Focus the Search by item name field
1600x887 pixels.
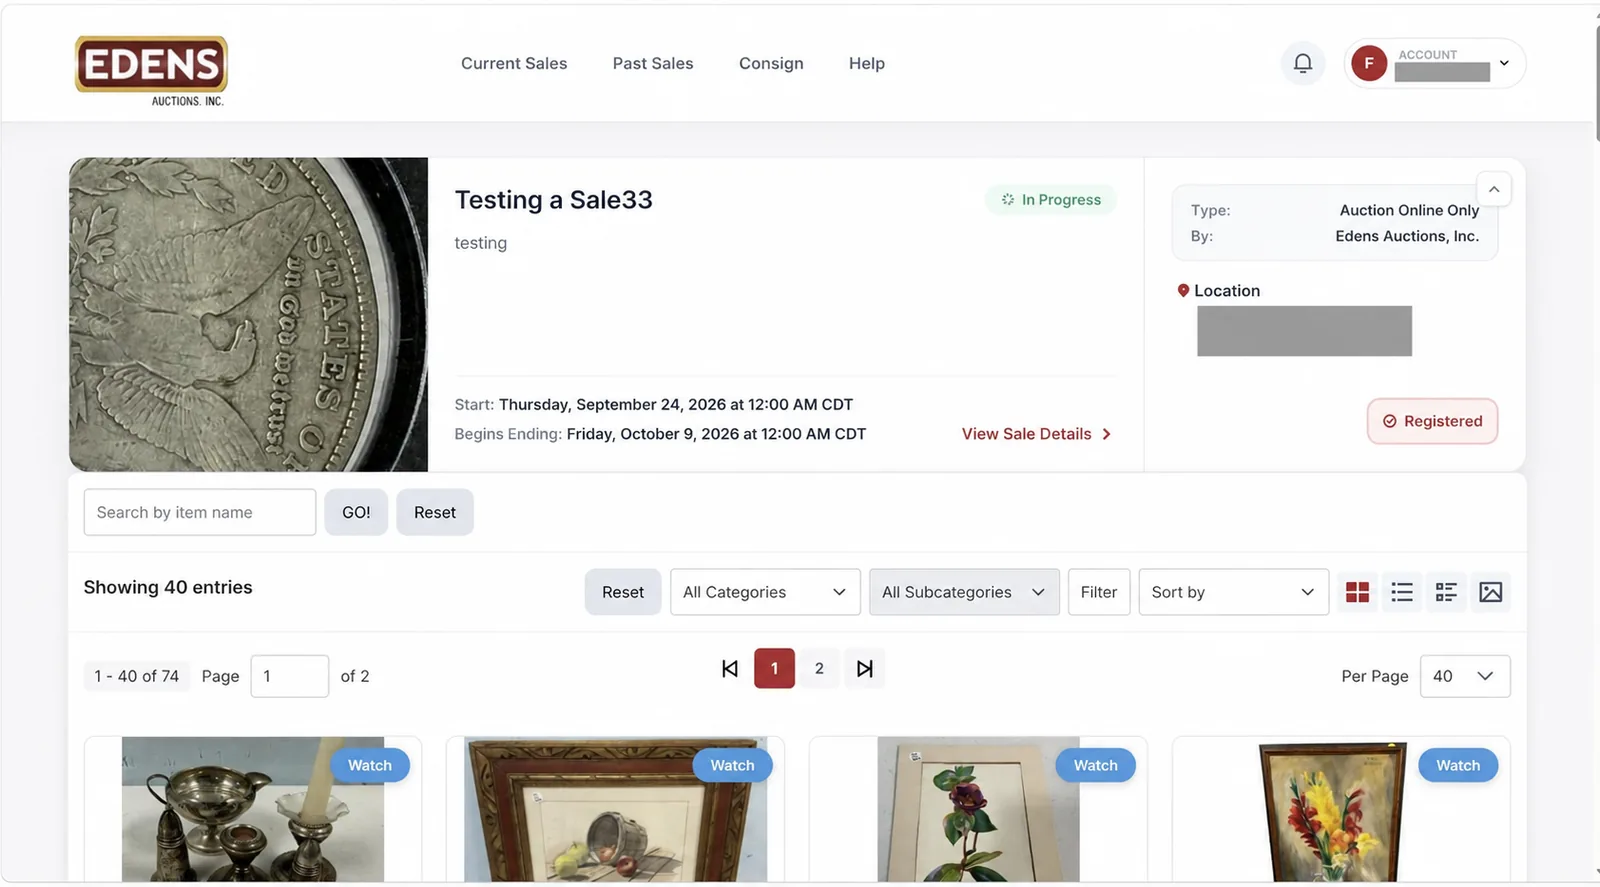pos(200,512)
